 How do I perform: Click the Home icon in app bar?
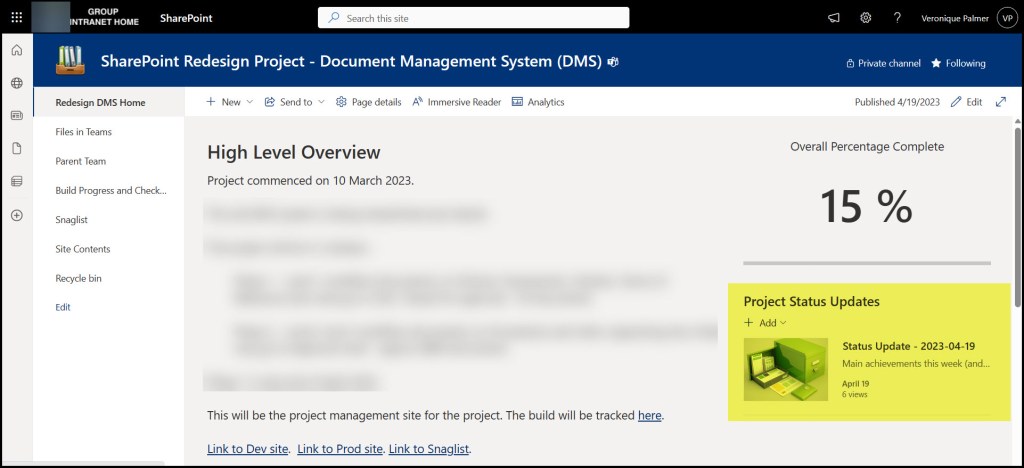coord(16,51)
